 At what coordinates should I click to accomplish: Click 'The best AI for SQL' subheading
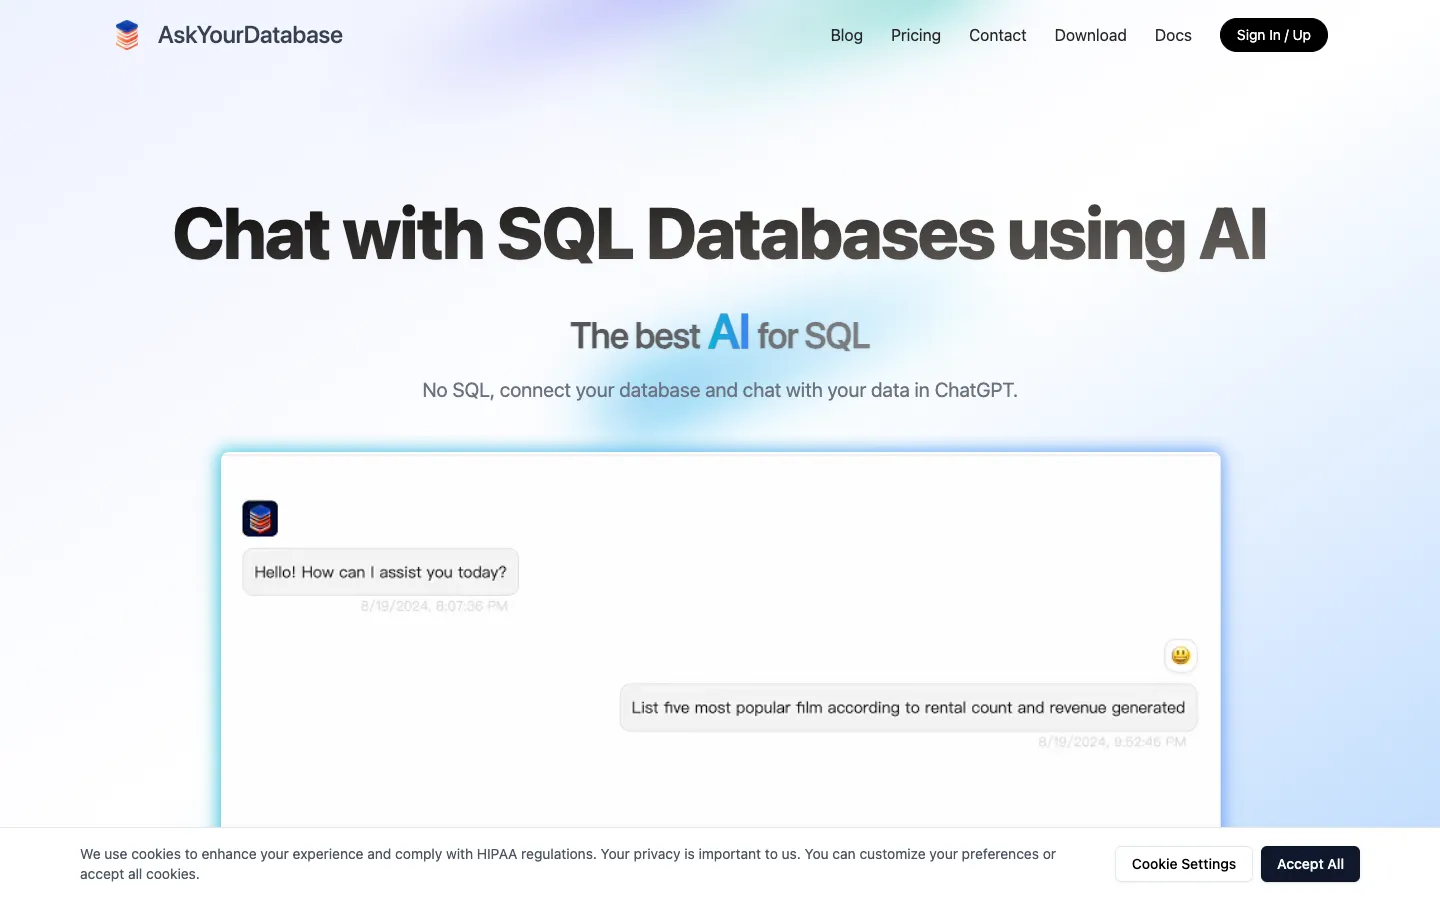coord(720,333)
